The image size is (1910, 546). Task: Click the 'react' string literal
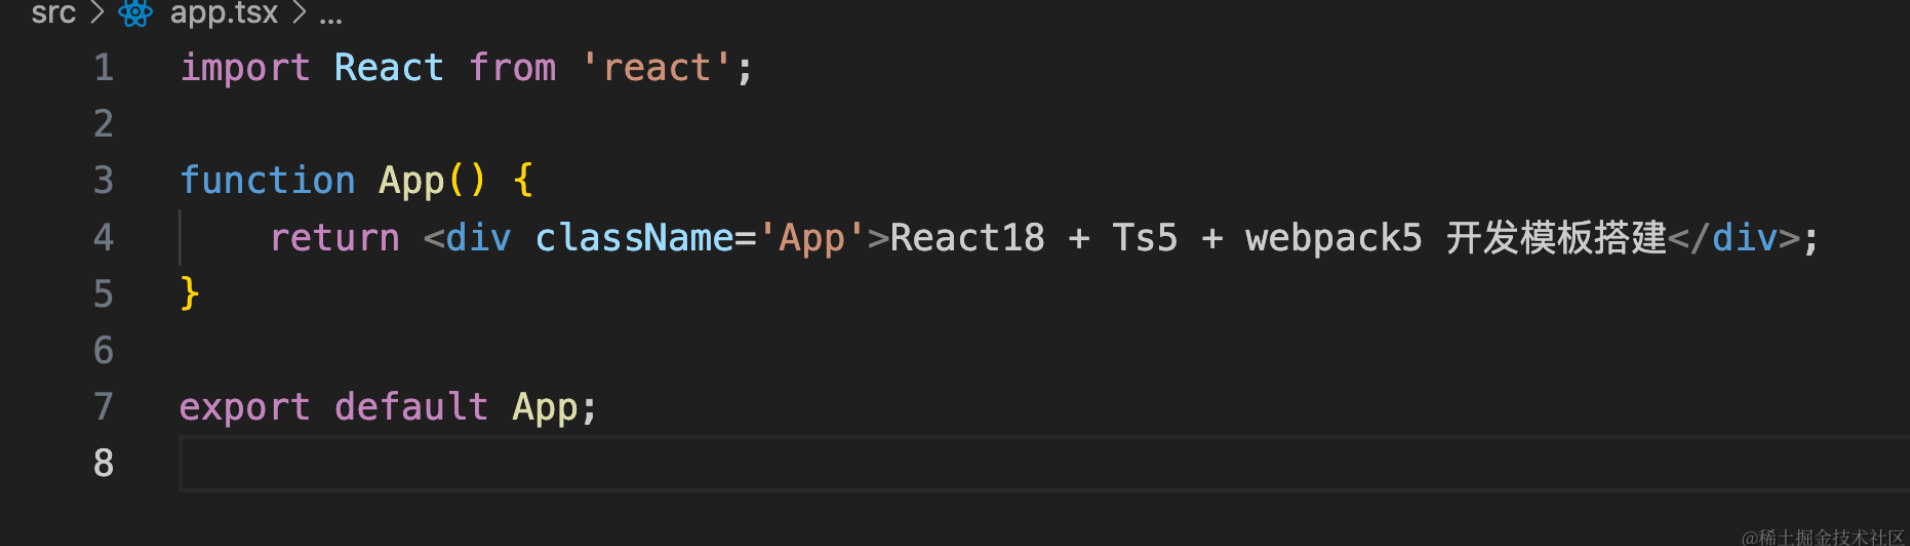click(656, 67)
